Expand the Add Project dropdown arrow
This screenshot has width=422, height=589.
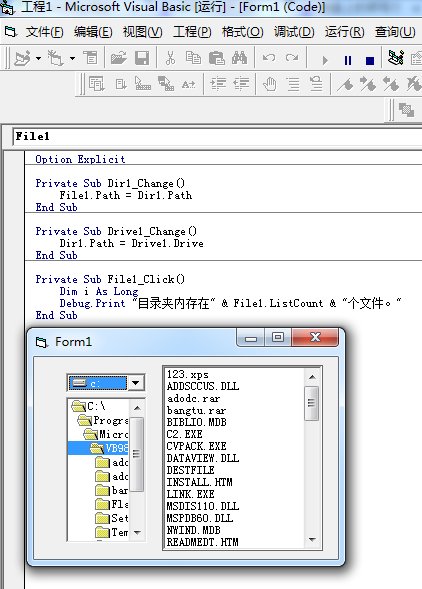[x=38, y=59]
